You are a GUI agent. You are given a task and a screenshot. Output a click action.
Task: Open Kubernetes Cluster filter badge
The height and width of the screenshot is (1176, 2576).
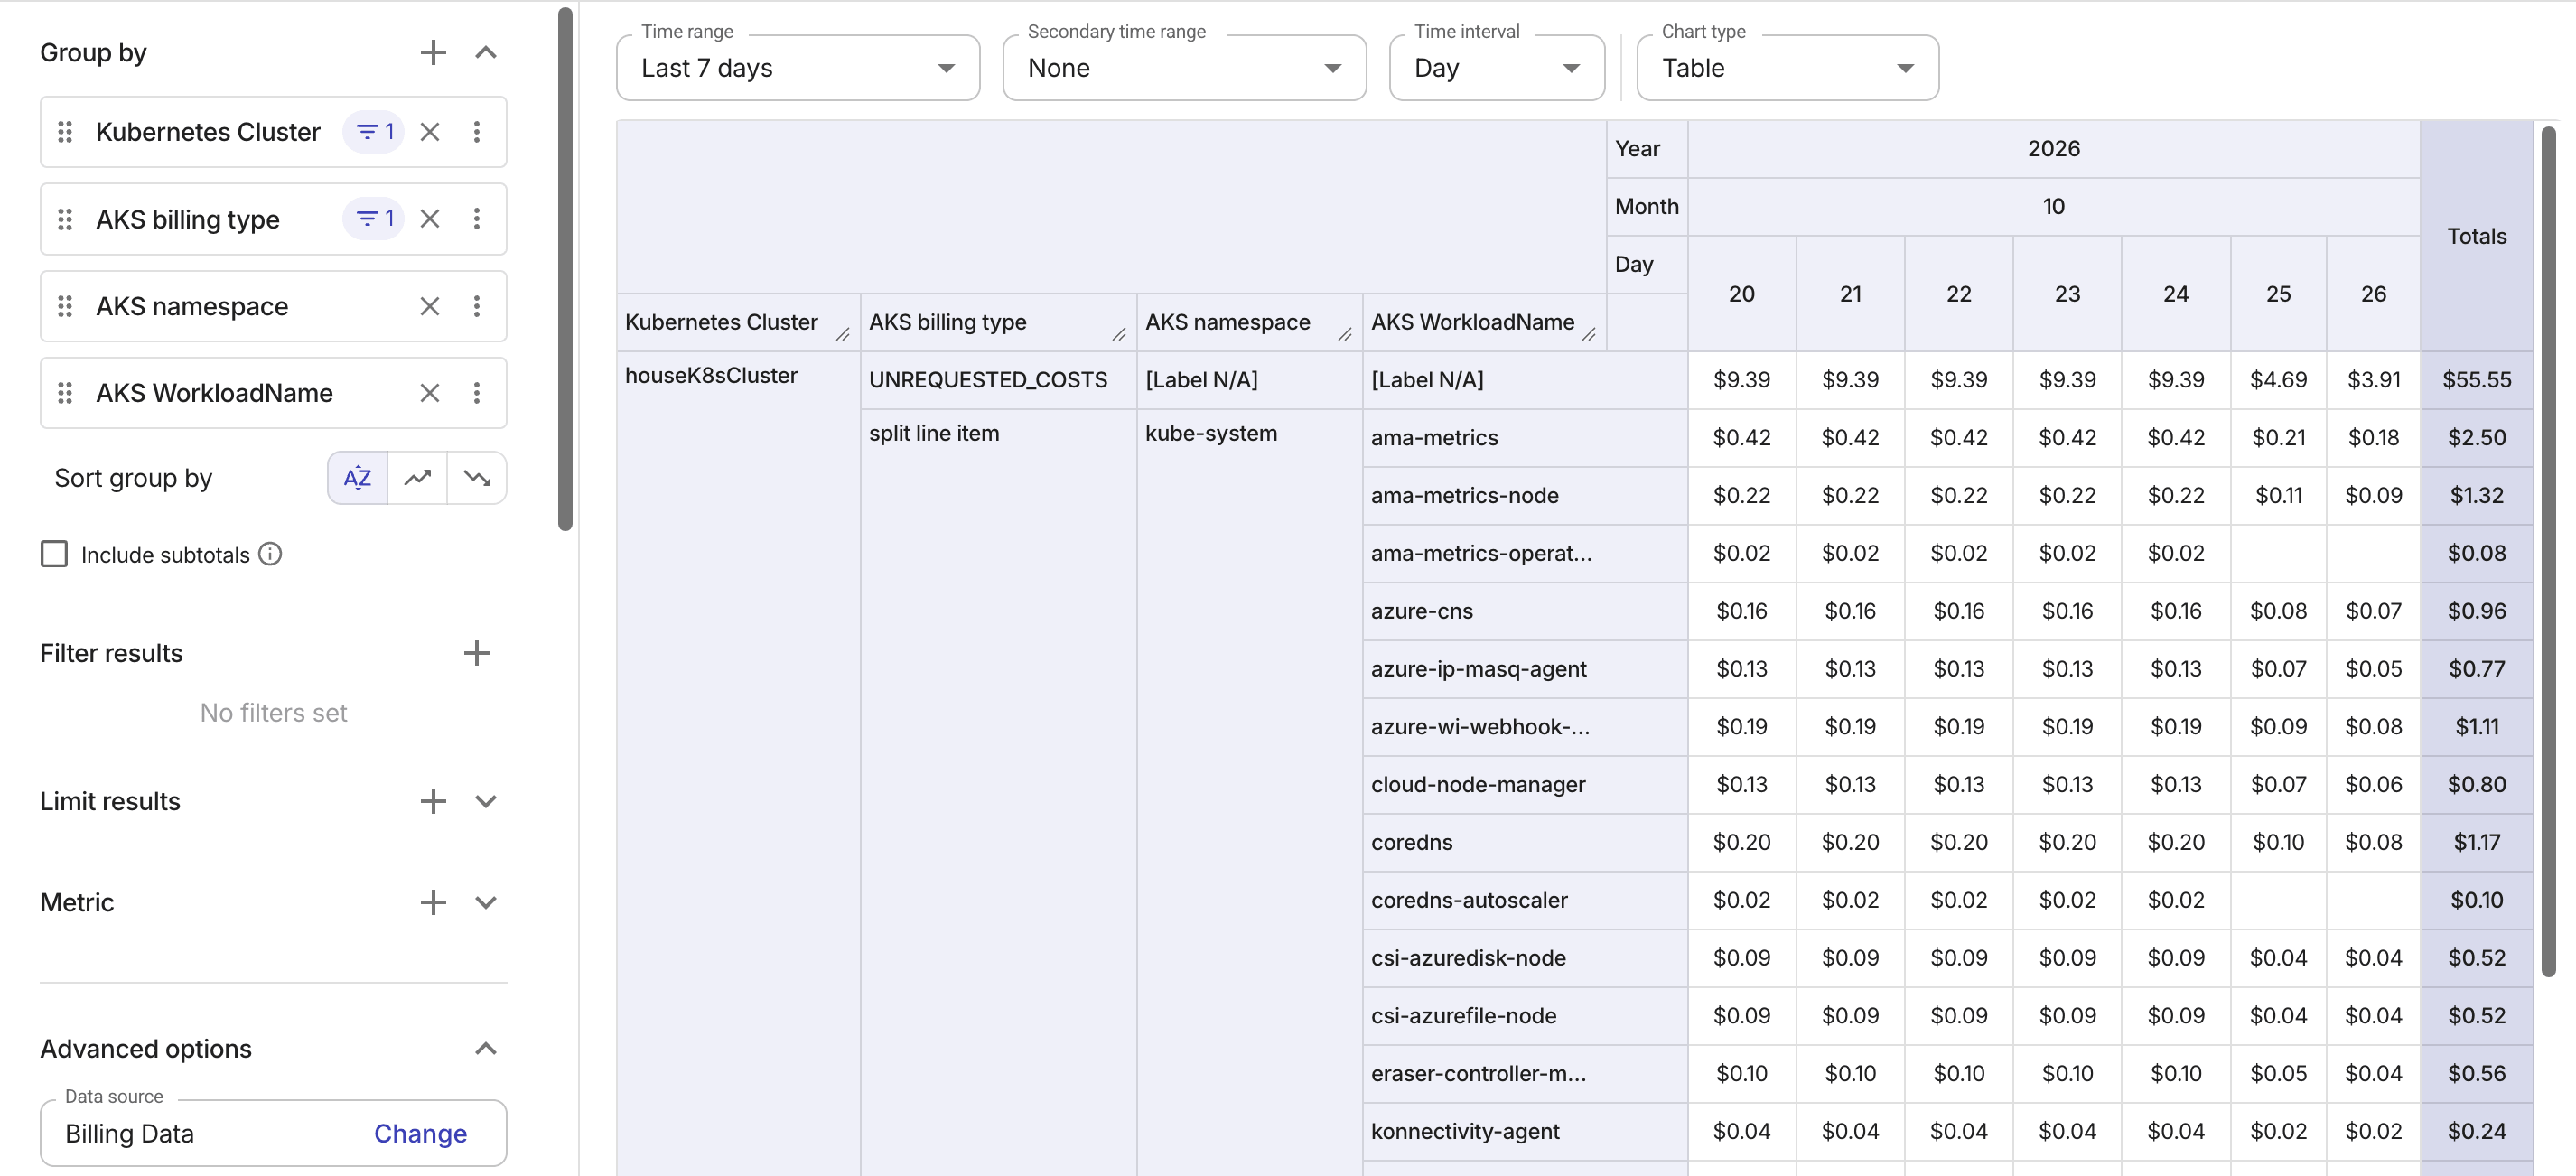pos(374,132)
